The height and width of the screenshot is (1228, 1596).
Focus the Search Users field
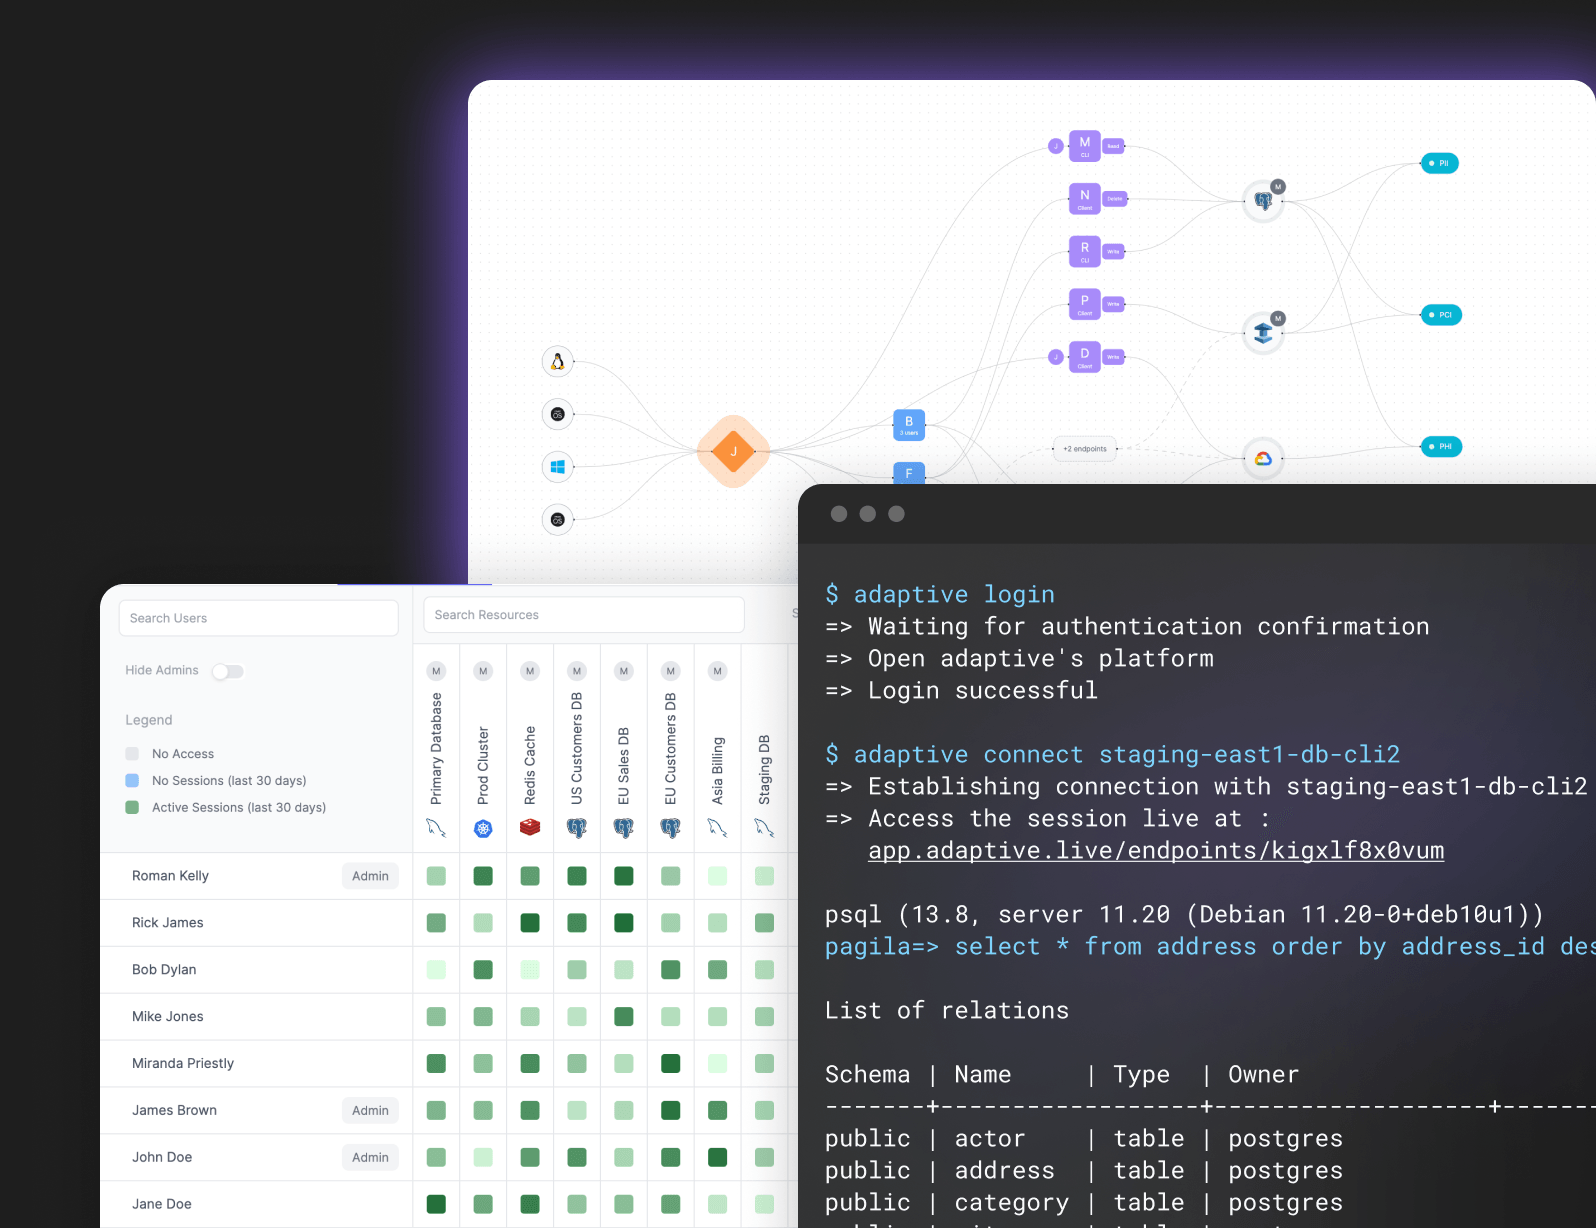tap(258, 618)
